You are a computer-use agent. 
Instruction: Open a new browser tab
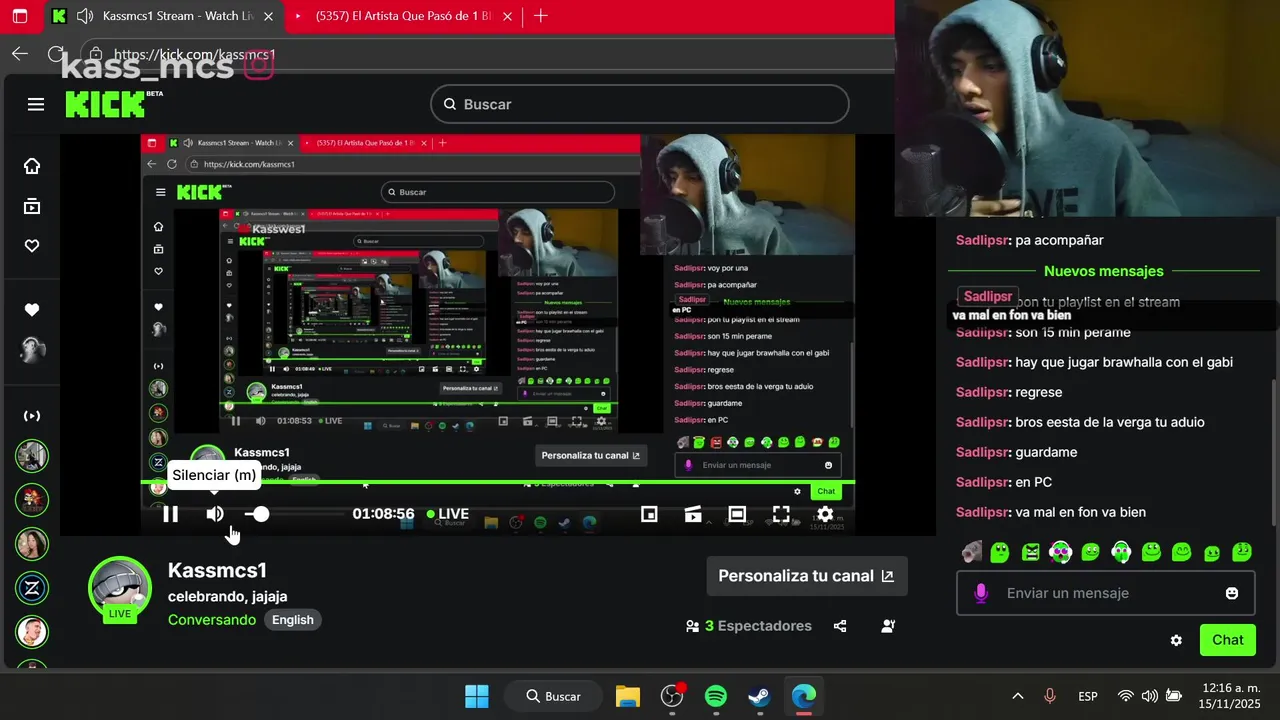click(541, 16)
